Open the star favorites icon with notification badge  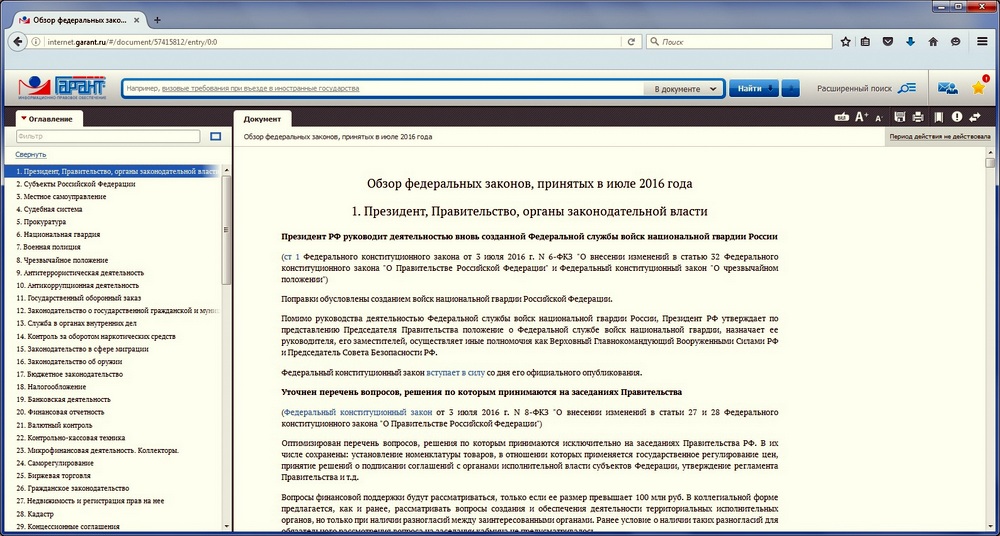tap(979, 87)
